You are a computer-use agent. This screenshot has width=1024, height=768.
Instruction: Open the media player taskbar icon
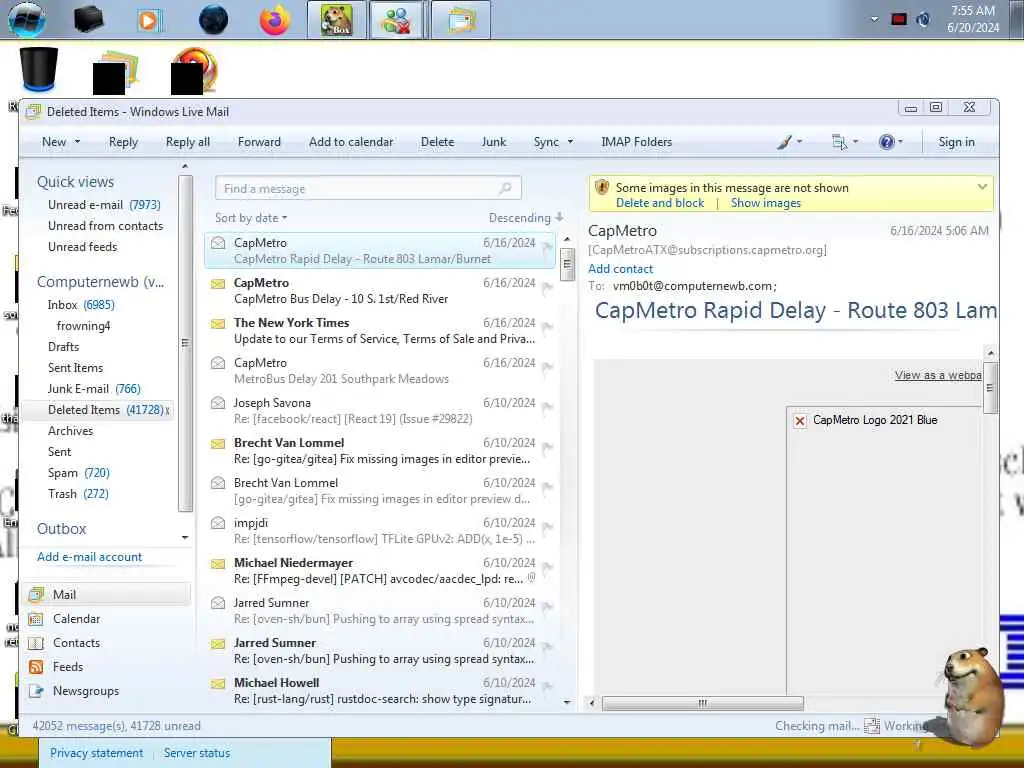click(150, 20)
